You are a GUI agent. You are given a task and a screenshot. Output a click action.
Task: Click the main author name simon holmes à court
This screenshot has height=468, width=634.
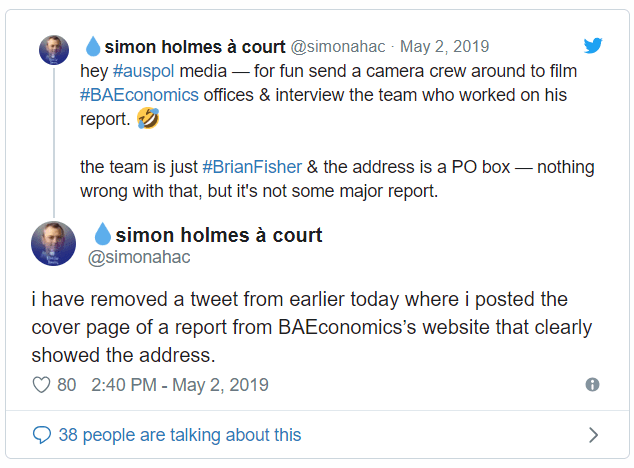point(219,235)
